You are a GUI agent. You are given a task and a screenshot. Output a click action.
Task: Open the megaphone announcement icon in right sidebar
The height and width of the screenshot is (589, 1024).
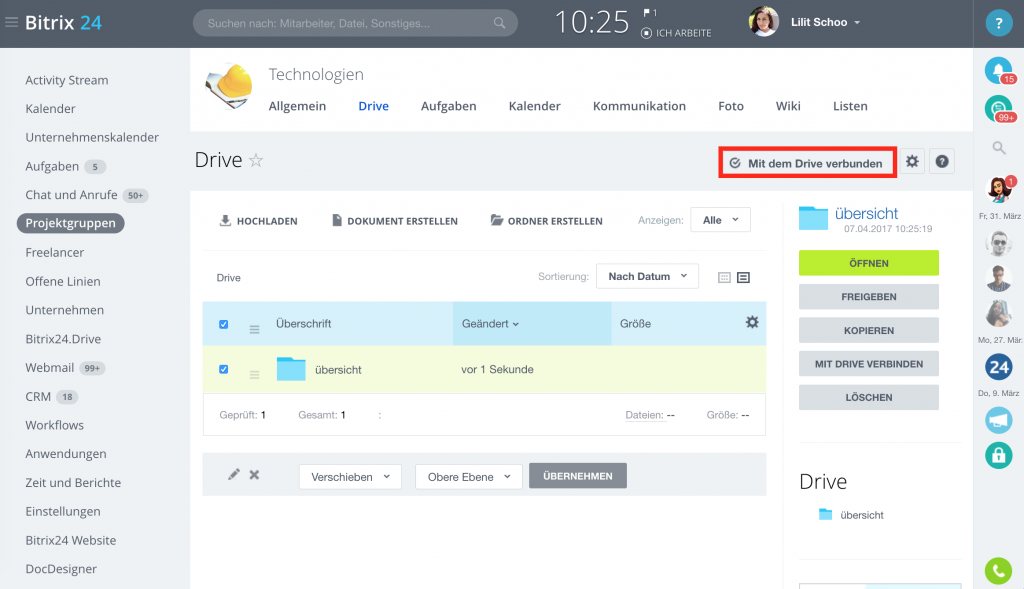[999, 420]
